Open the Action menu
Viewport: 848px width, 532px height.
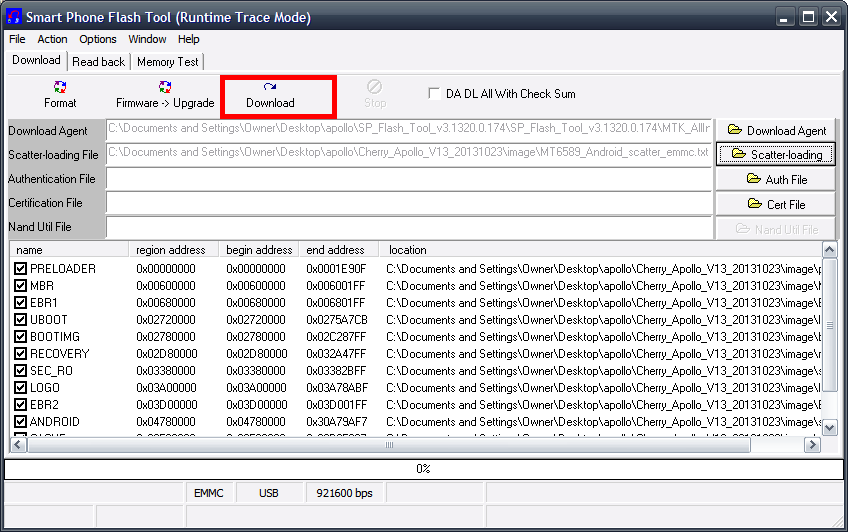[x=52, y=39]
